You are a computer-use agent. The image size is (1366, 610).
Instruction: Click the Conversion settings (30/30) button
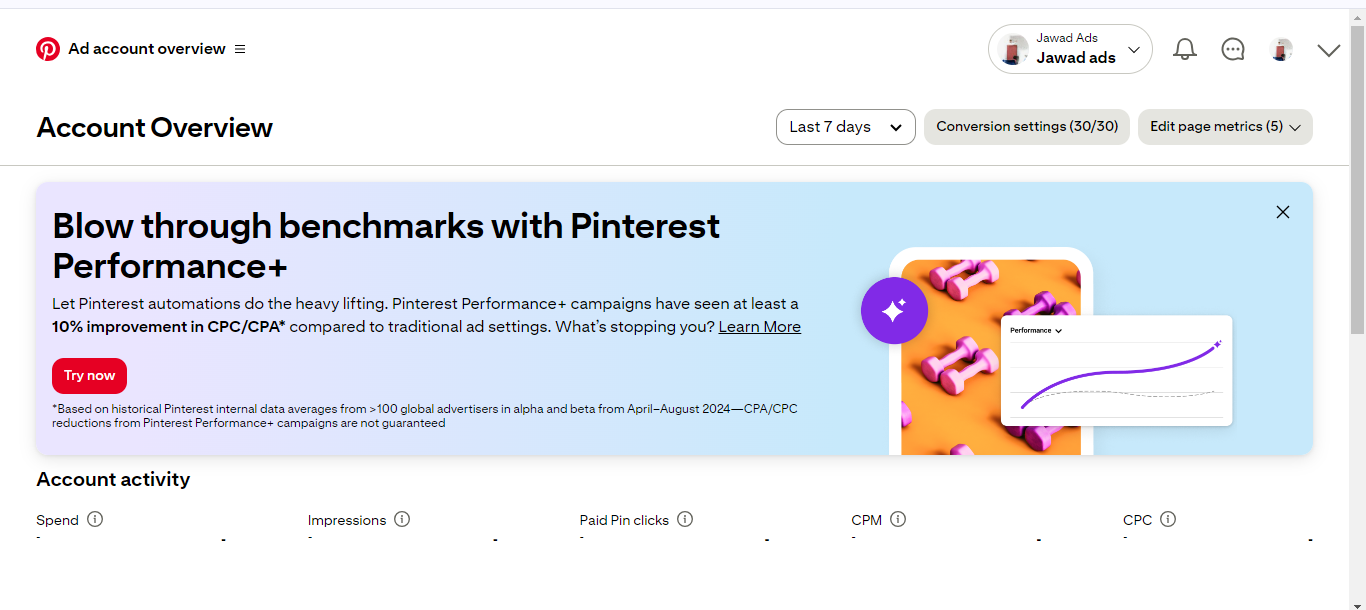click(x=1027, y=127)
